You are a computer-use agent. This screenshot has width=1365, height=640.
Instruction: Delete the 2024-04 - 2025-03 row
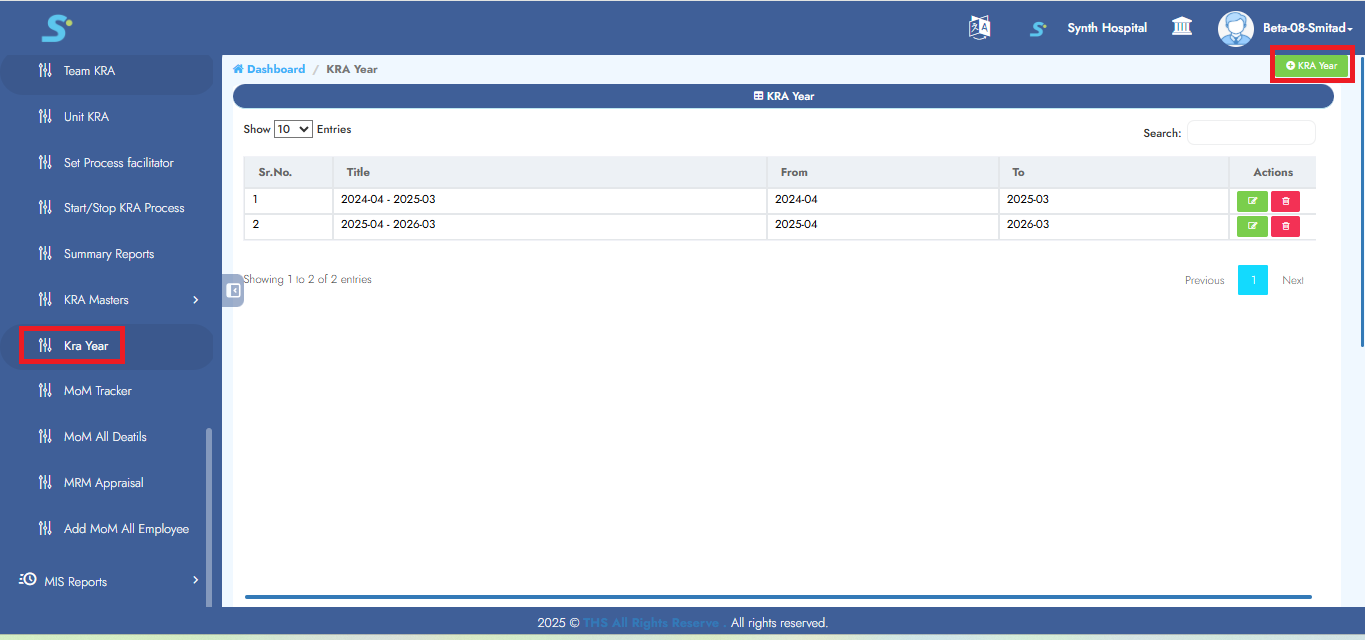(x=1285, y=201)
